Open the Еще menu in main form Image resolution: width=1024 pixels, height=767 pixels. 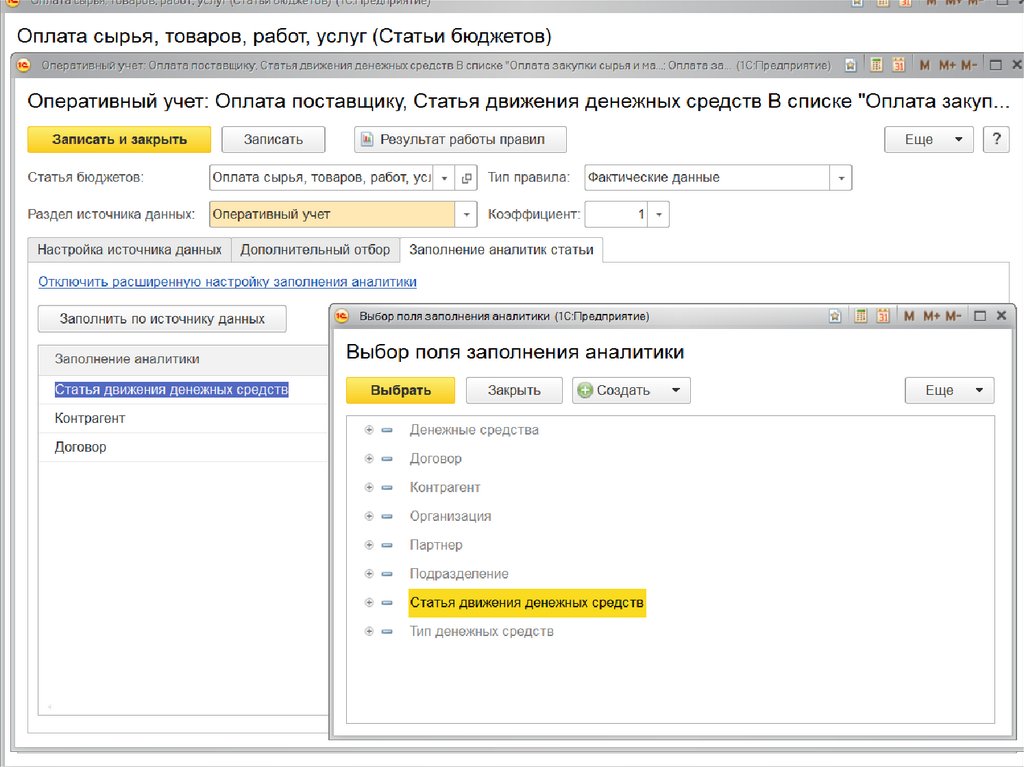[929, 139]
